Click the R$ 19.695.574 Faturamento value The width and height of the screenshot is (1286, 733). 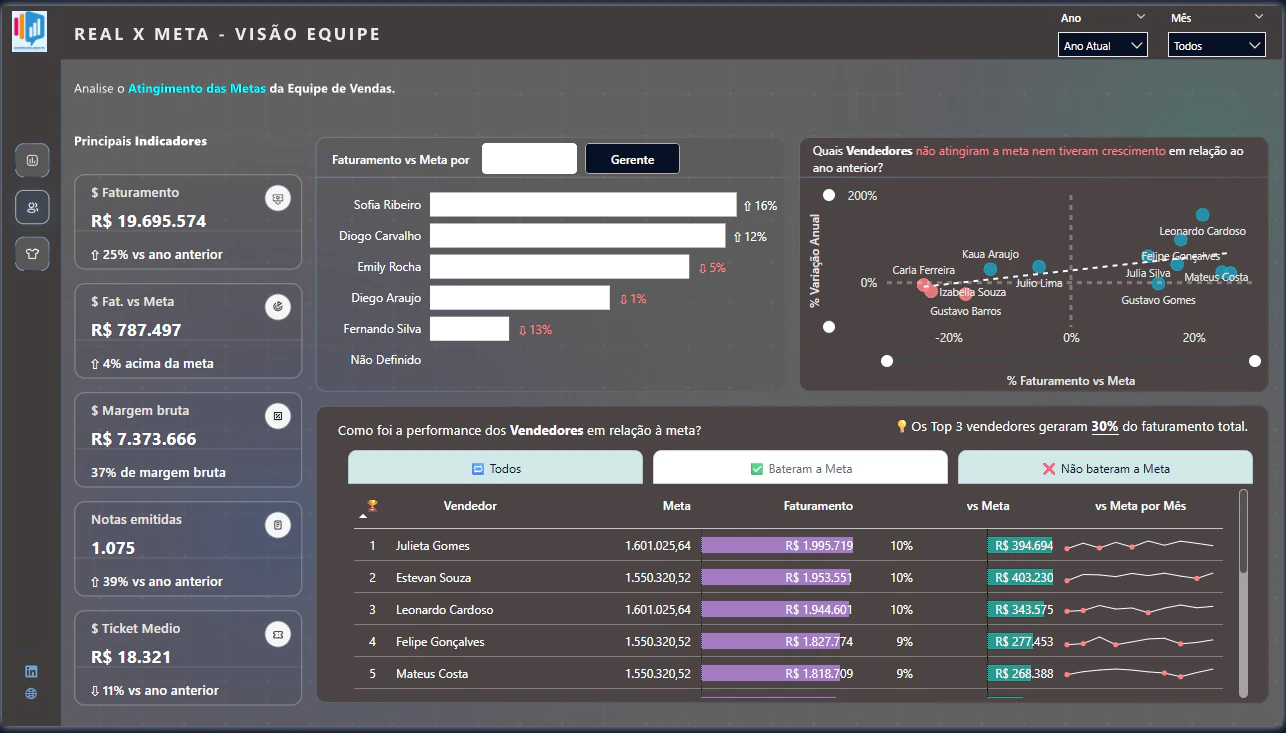[148, 221]
